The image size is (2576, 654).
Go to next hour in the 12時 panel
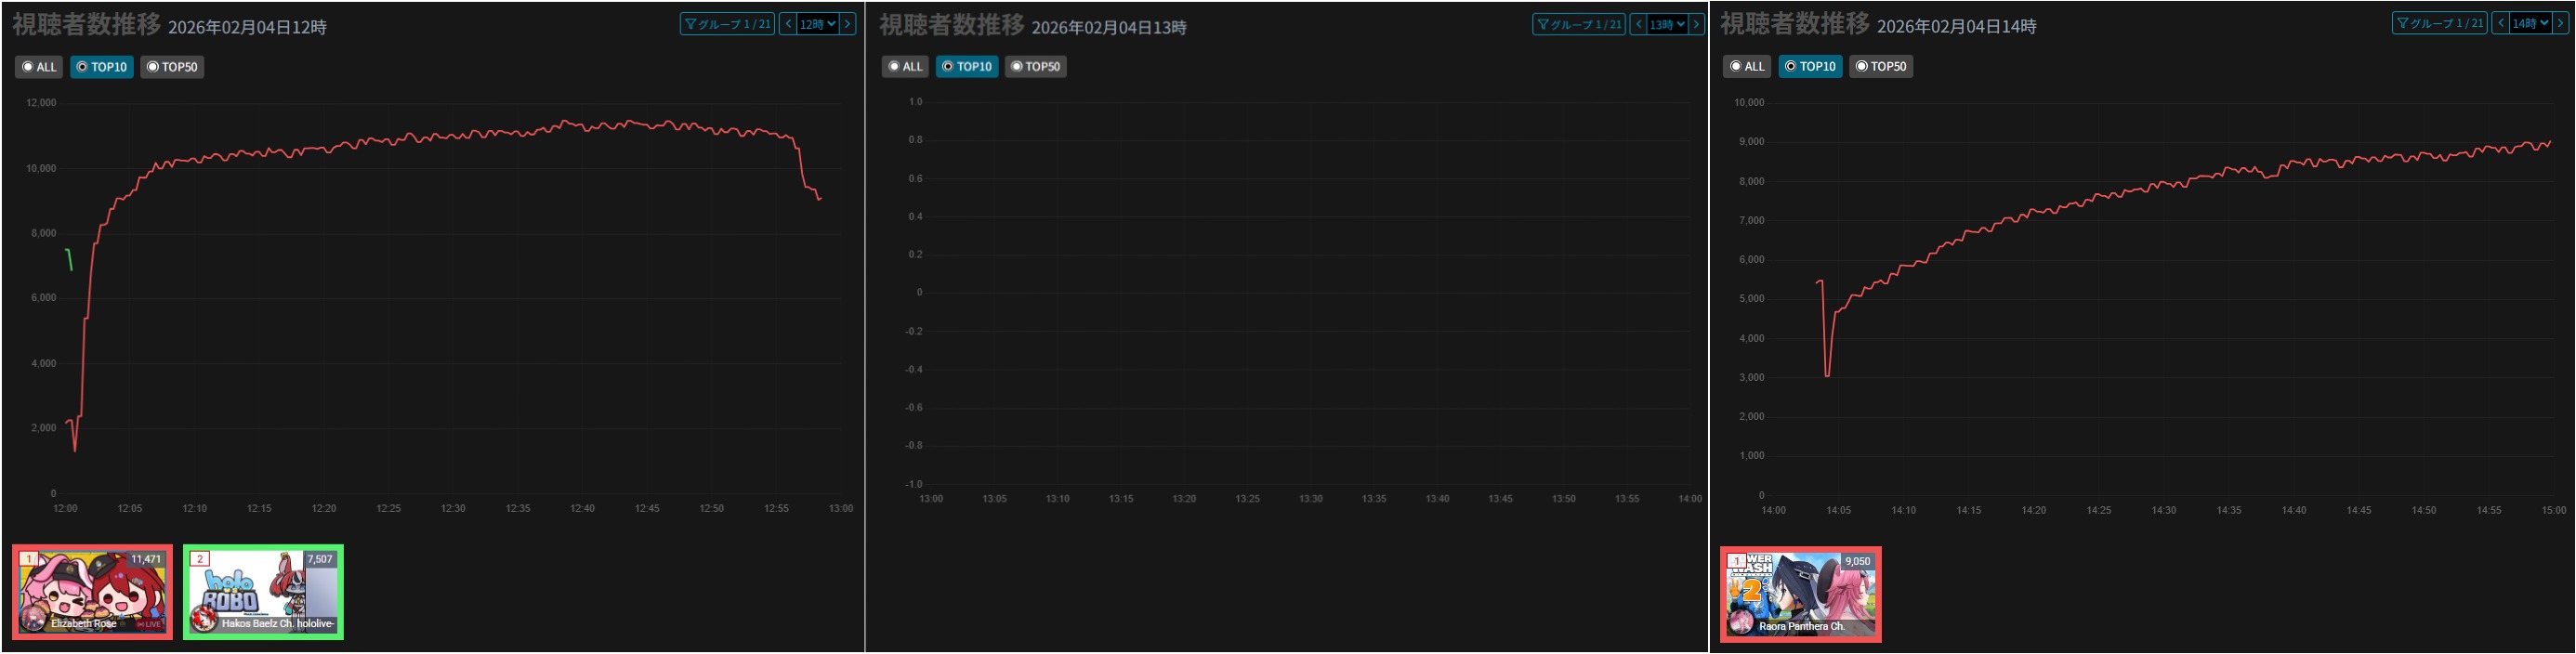(x=847, y=24)
